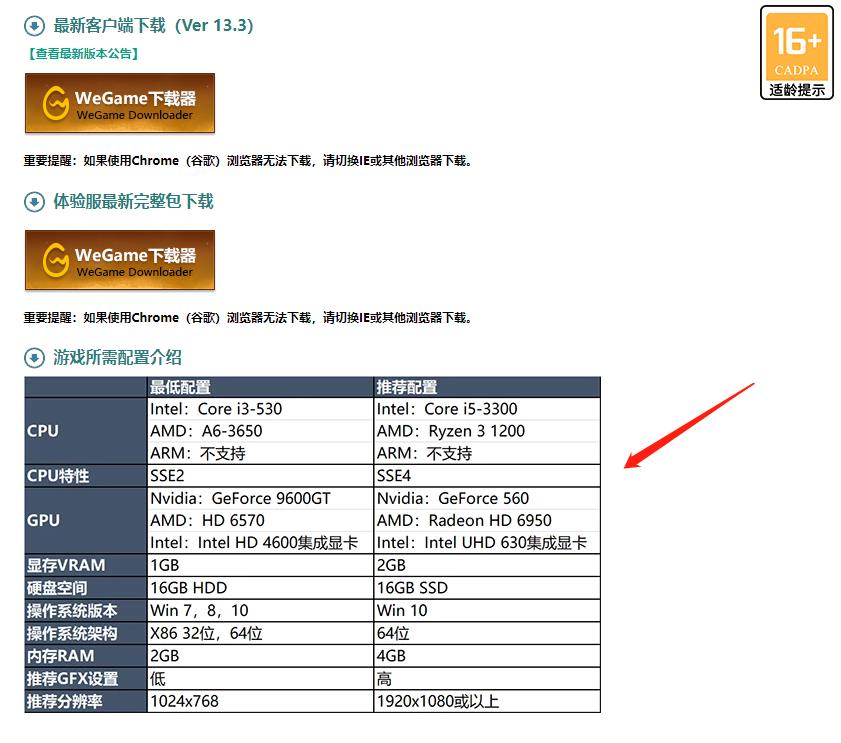Select the 体验服最新完整包下载 heading

133,202
